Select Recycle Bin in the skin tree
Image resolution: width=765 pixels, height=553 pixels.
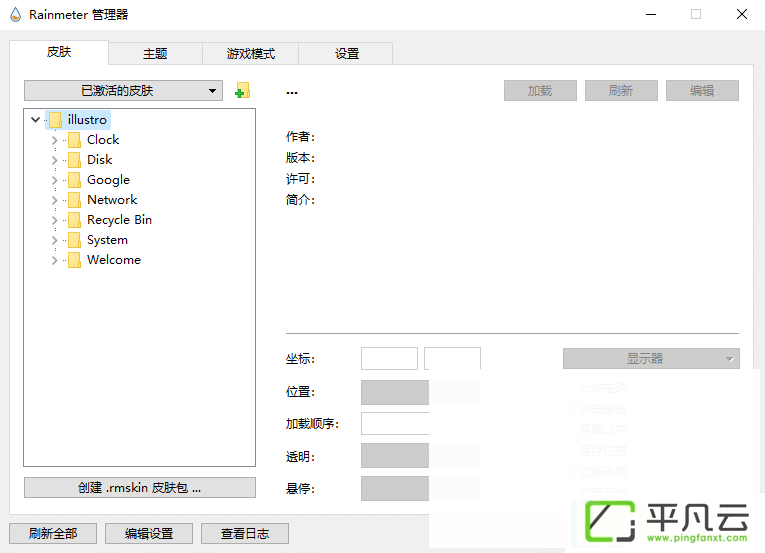[x=120, y=220]
